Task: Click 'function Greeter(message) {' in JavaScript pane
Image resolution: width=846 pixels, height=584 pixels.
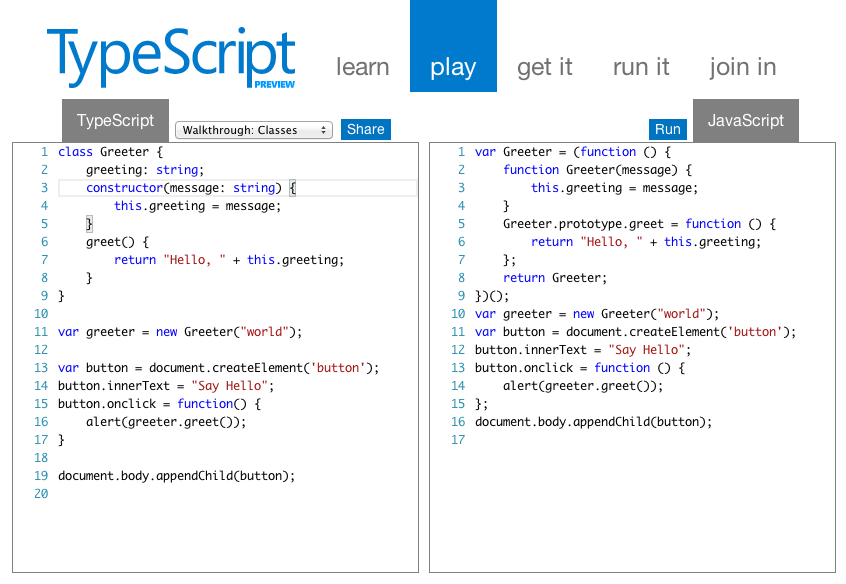Action: pos(597,170)
